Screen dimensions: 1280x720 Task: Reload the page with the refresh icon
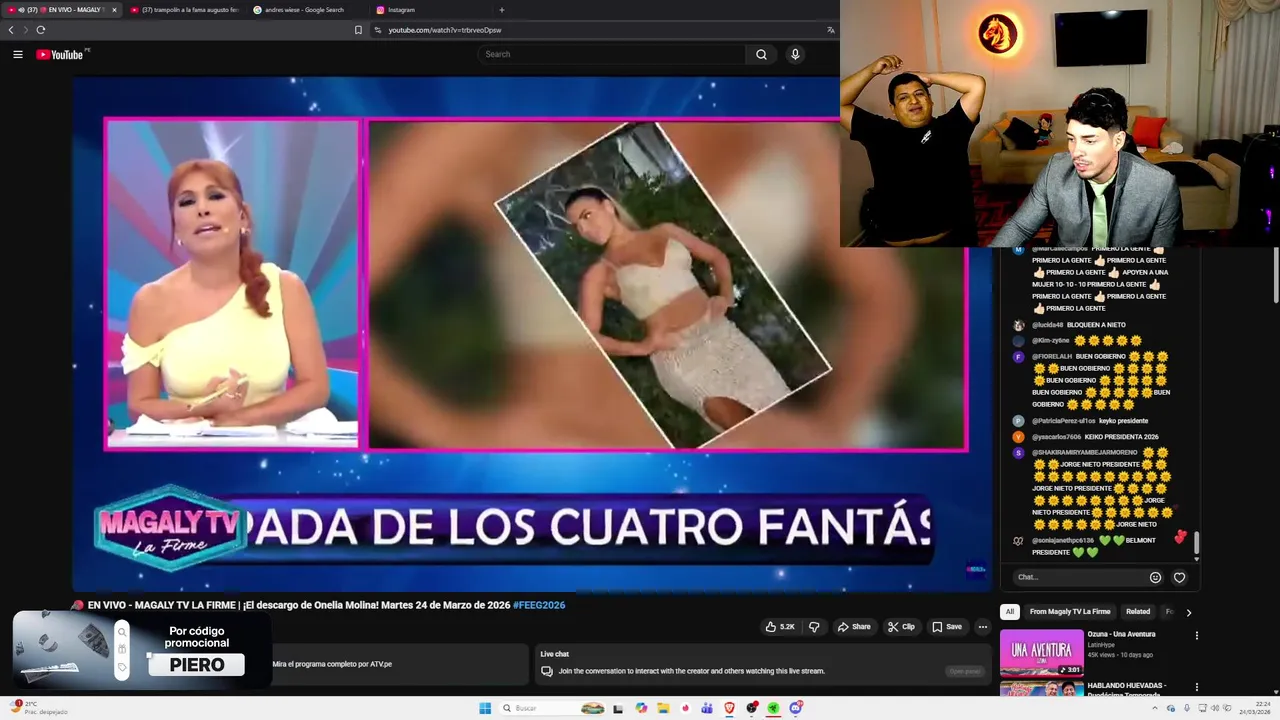point(40,30)
